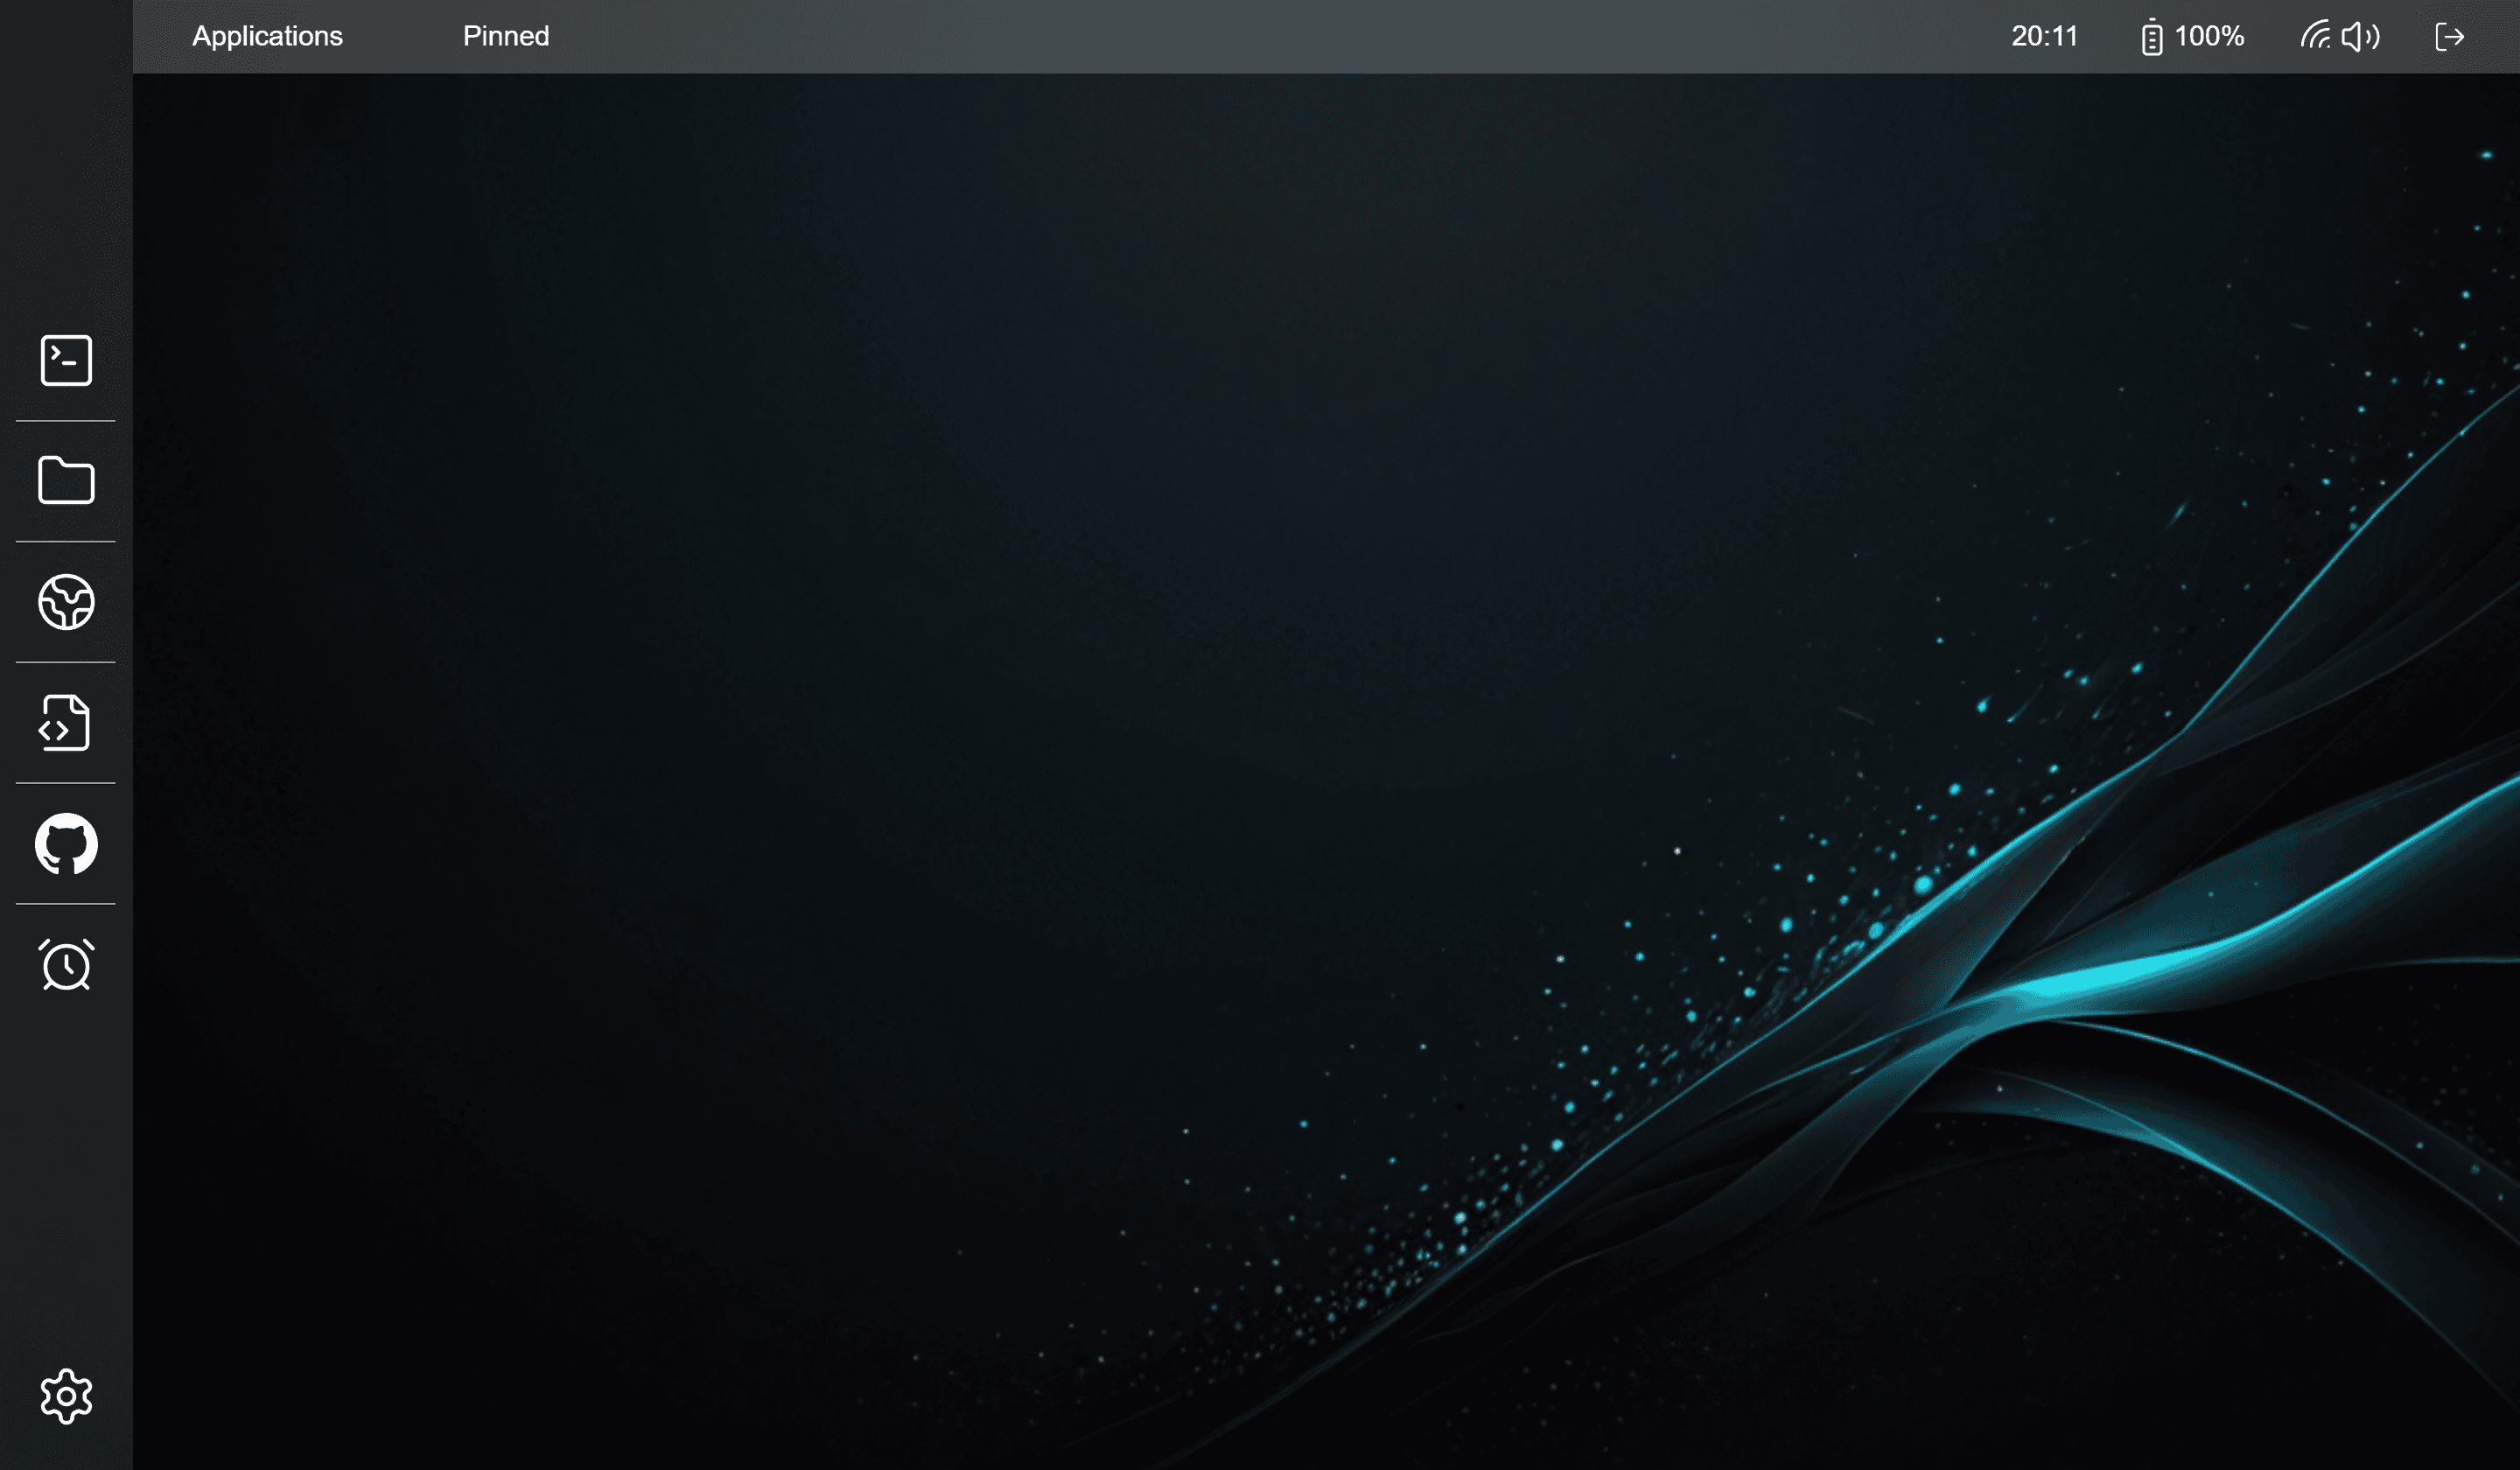Screen dimensions: 2520x1470
Task: Click the 100% battery percentage text
Action: pos(2209,36)
